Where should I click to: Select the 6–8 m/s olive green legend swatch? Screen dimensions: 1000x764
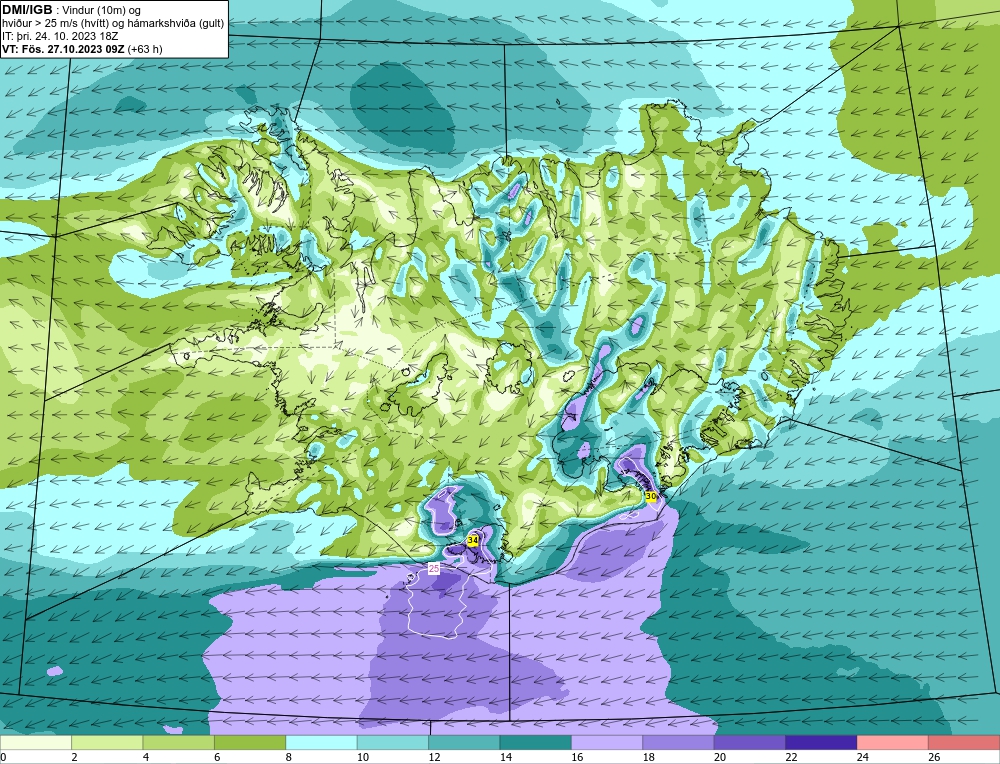250,742
